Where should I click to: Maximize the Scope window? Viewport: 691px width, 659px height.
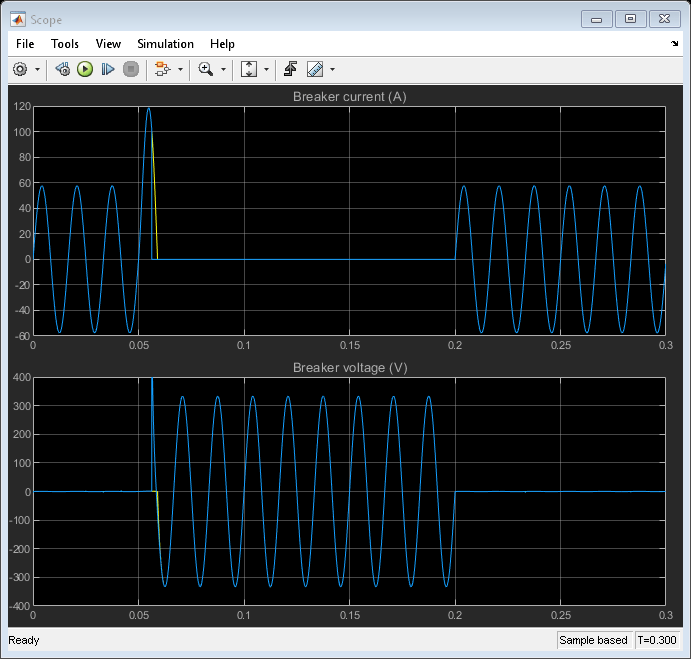[630, 19]
